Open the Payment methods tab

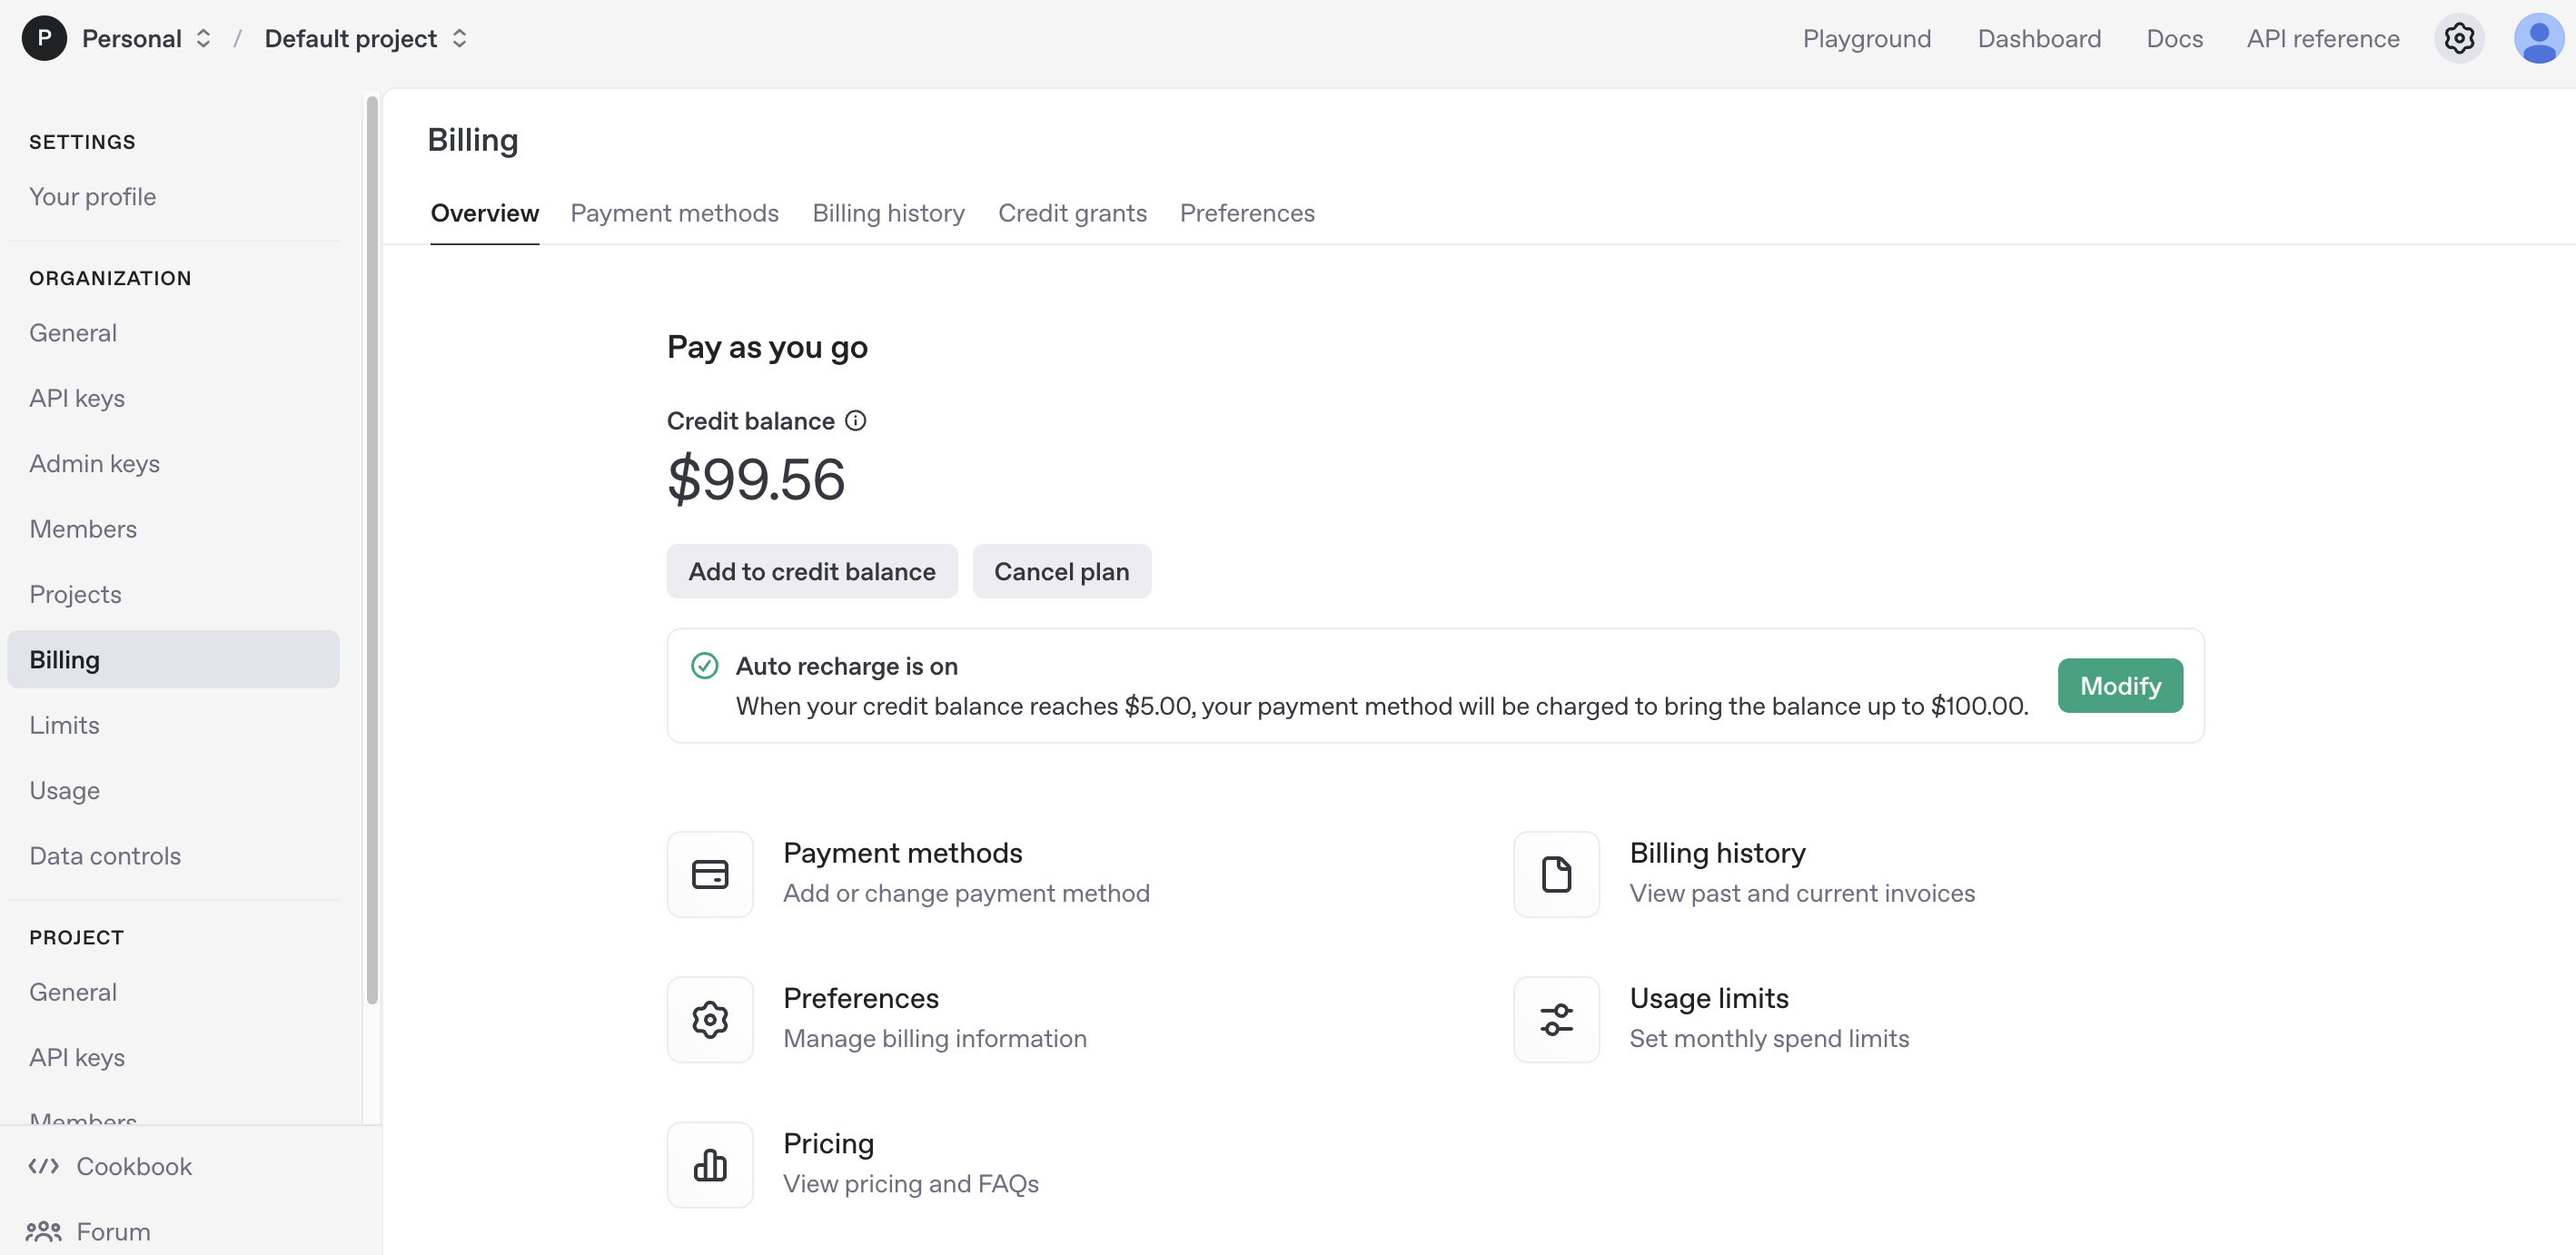[x=674, y=213]
